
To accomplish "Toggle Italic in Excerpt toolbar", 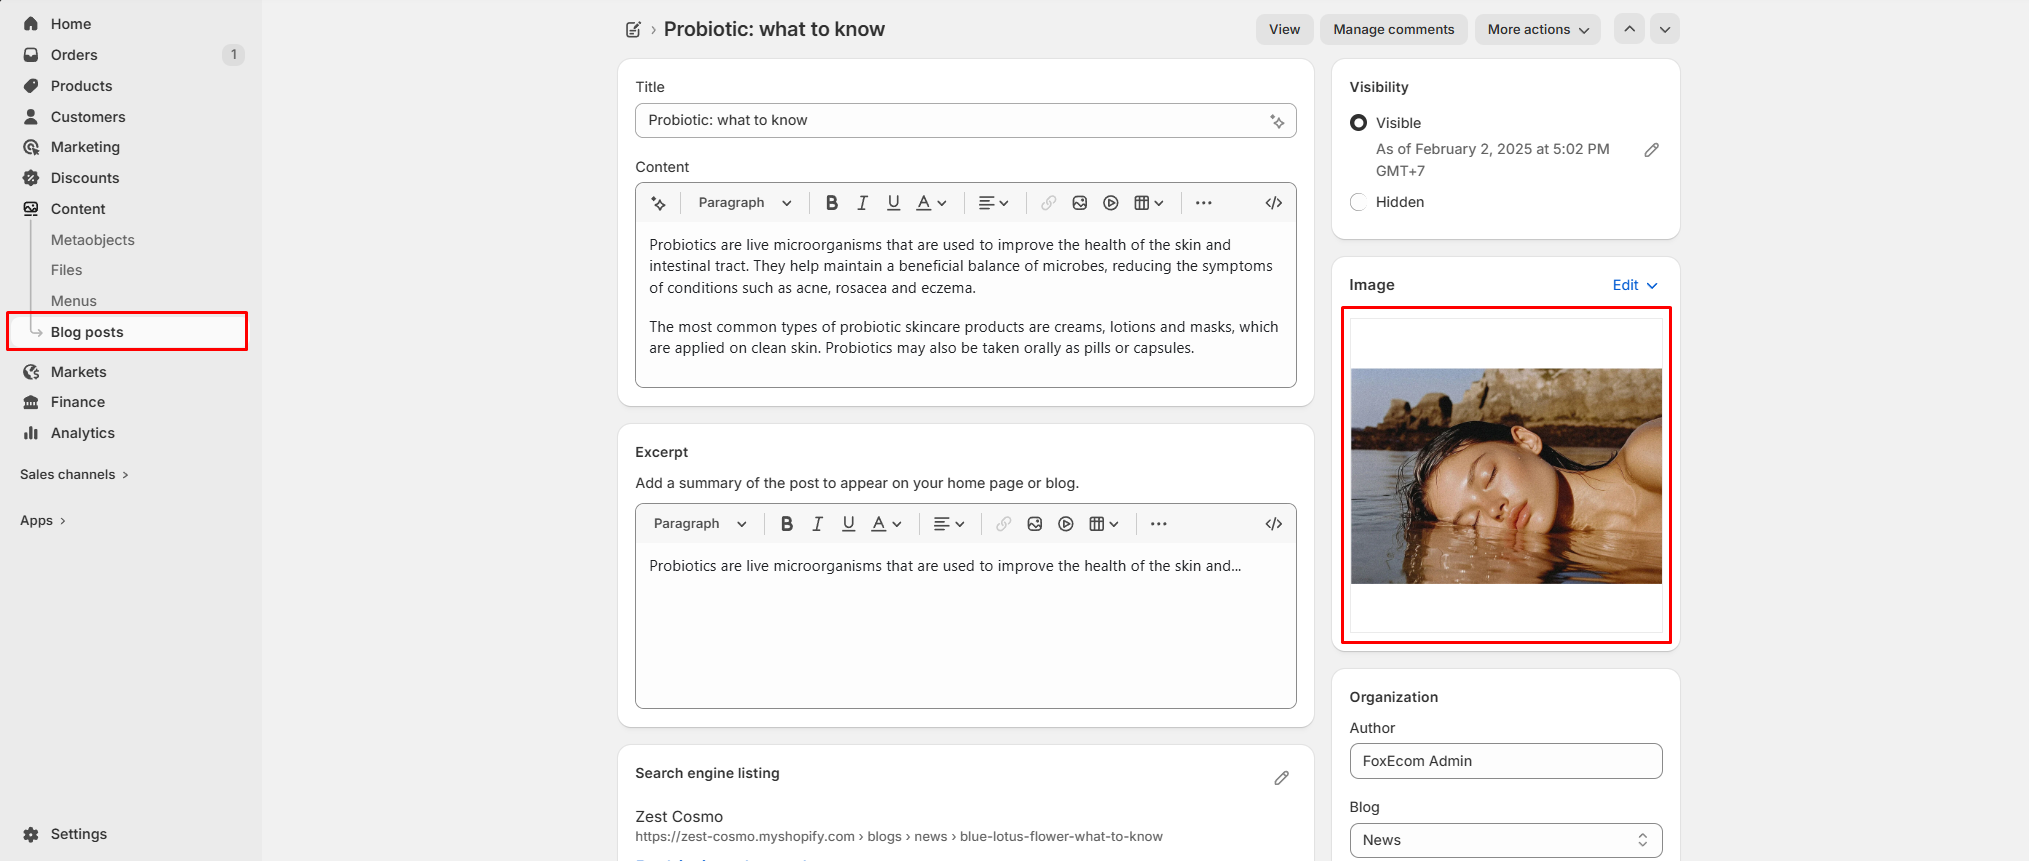I will [x=817, y=524].
